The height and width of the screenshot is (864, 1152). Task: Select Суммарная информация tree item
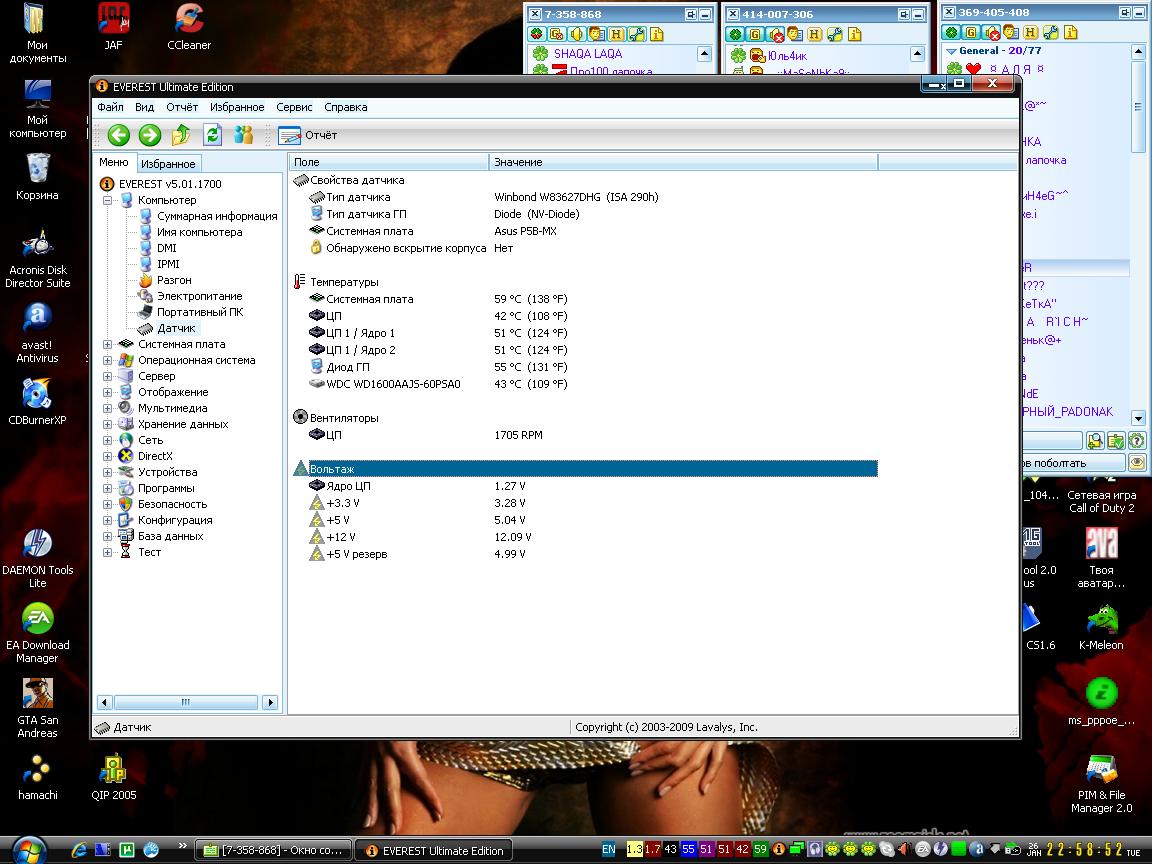(x=217, y=216)
